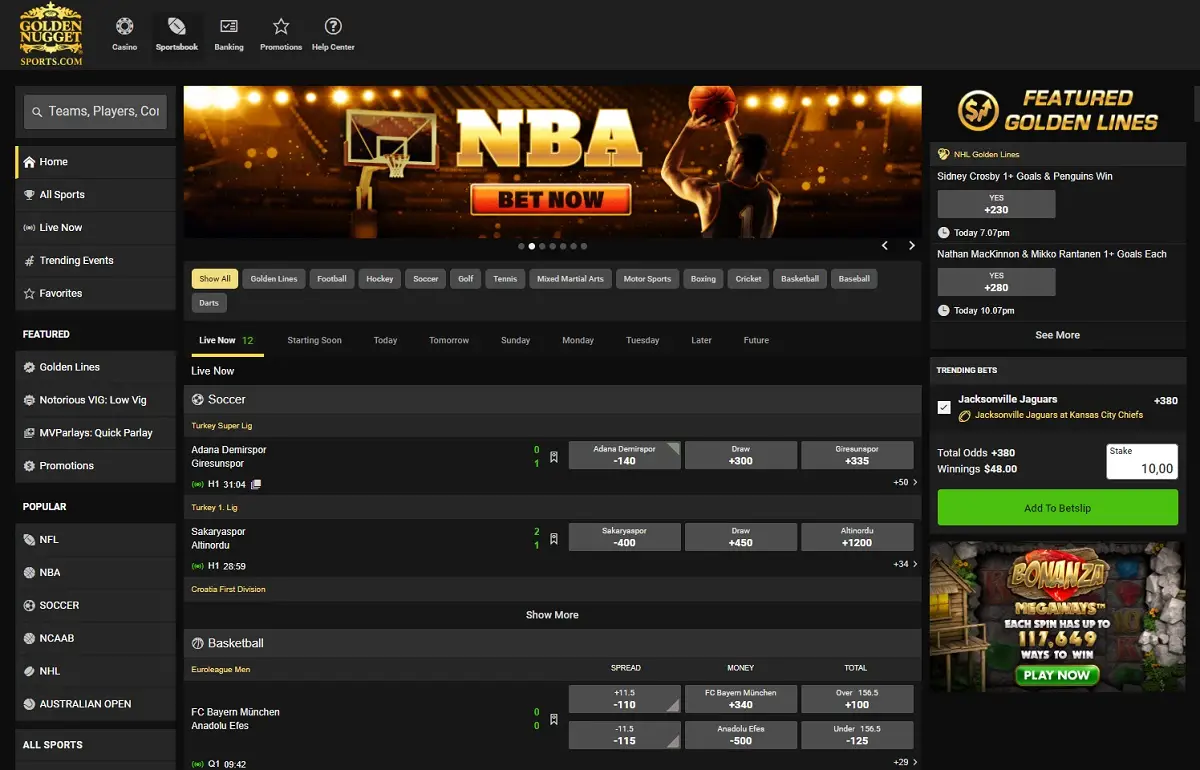Click the search magnifier icon

[37, 112]
